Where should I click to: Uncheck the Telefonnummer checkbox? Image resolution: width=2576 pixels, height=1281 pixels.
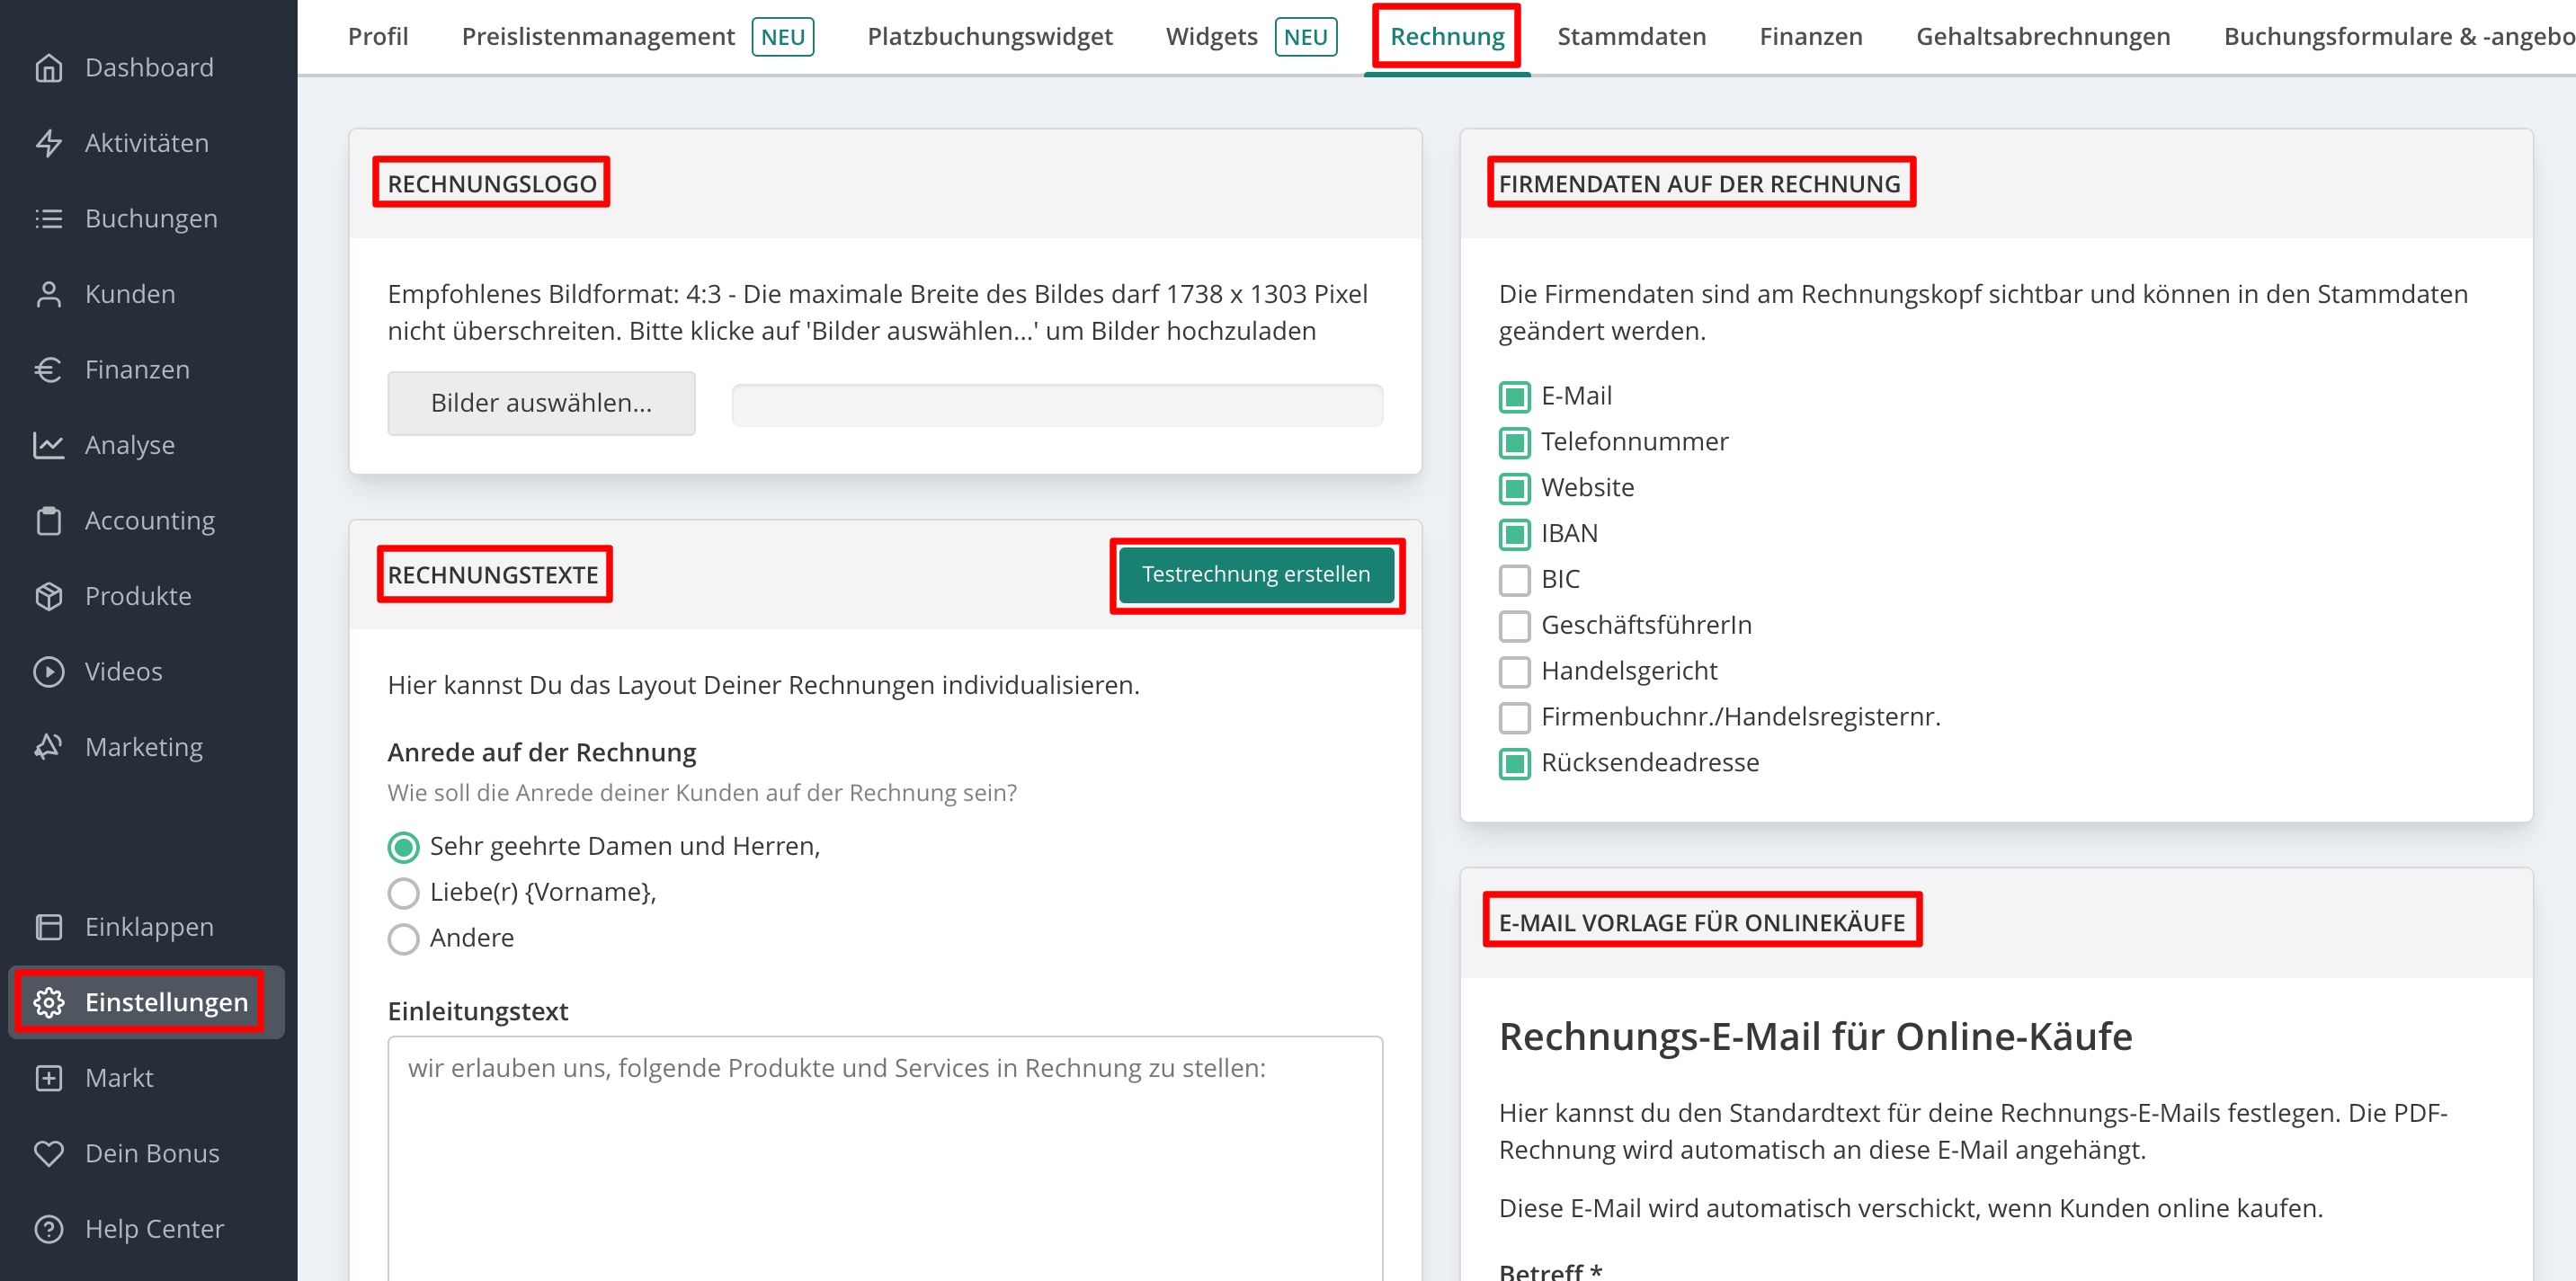[1514, 443]
